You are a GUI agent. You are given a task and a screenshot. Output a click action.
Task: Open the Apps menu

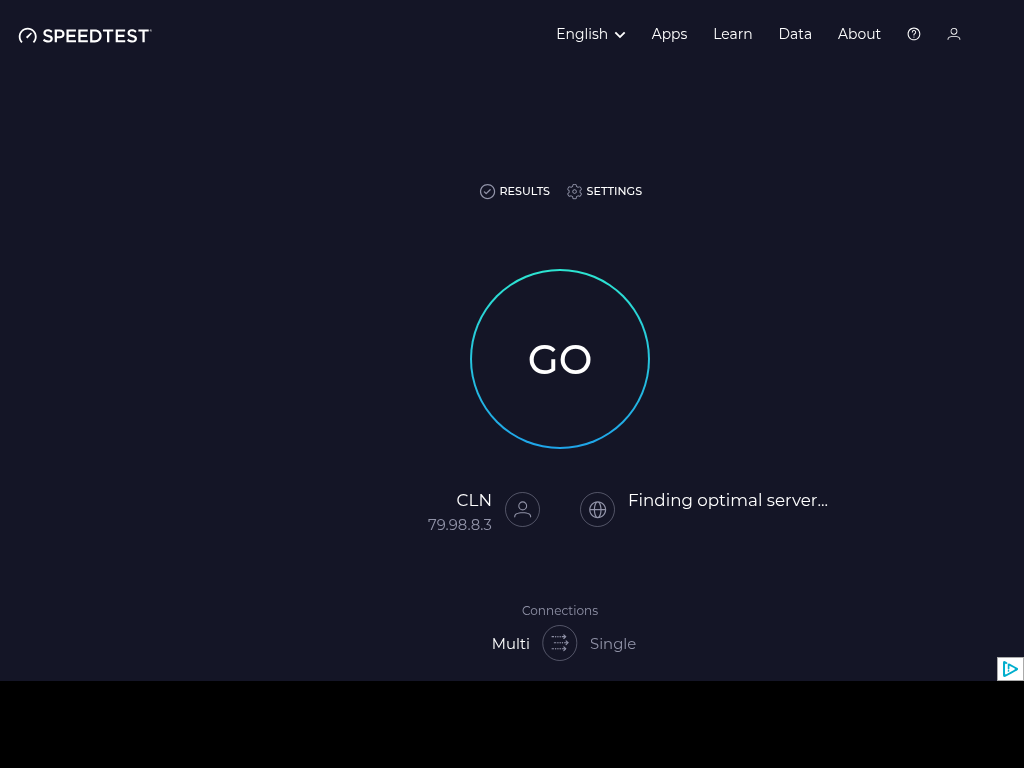pyautogui.click(x=669, y=34)
